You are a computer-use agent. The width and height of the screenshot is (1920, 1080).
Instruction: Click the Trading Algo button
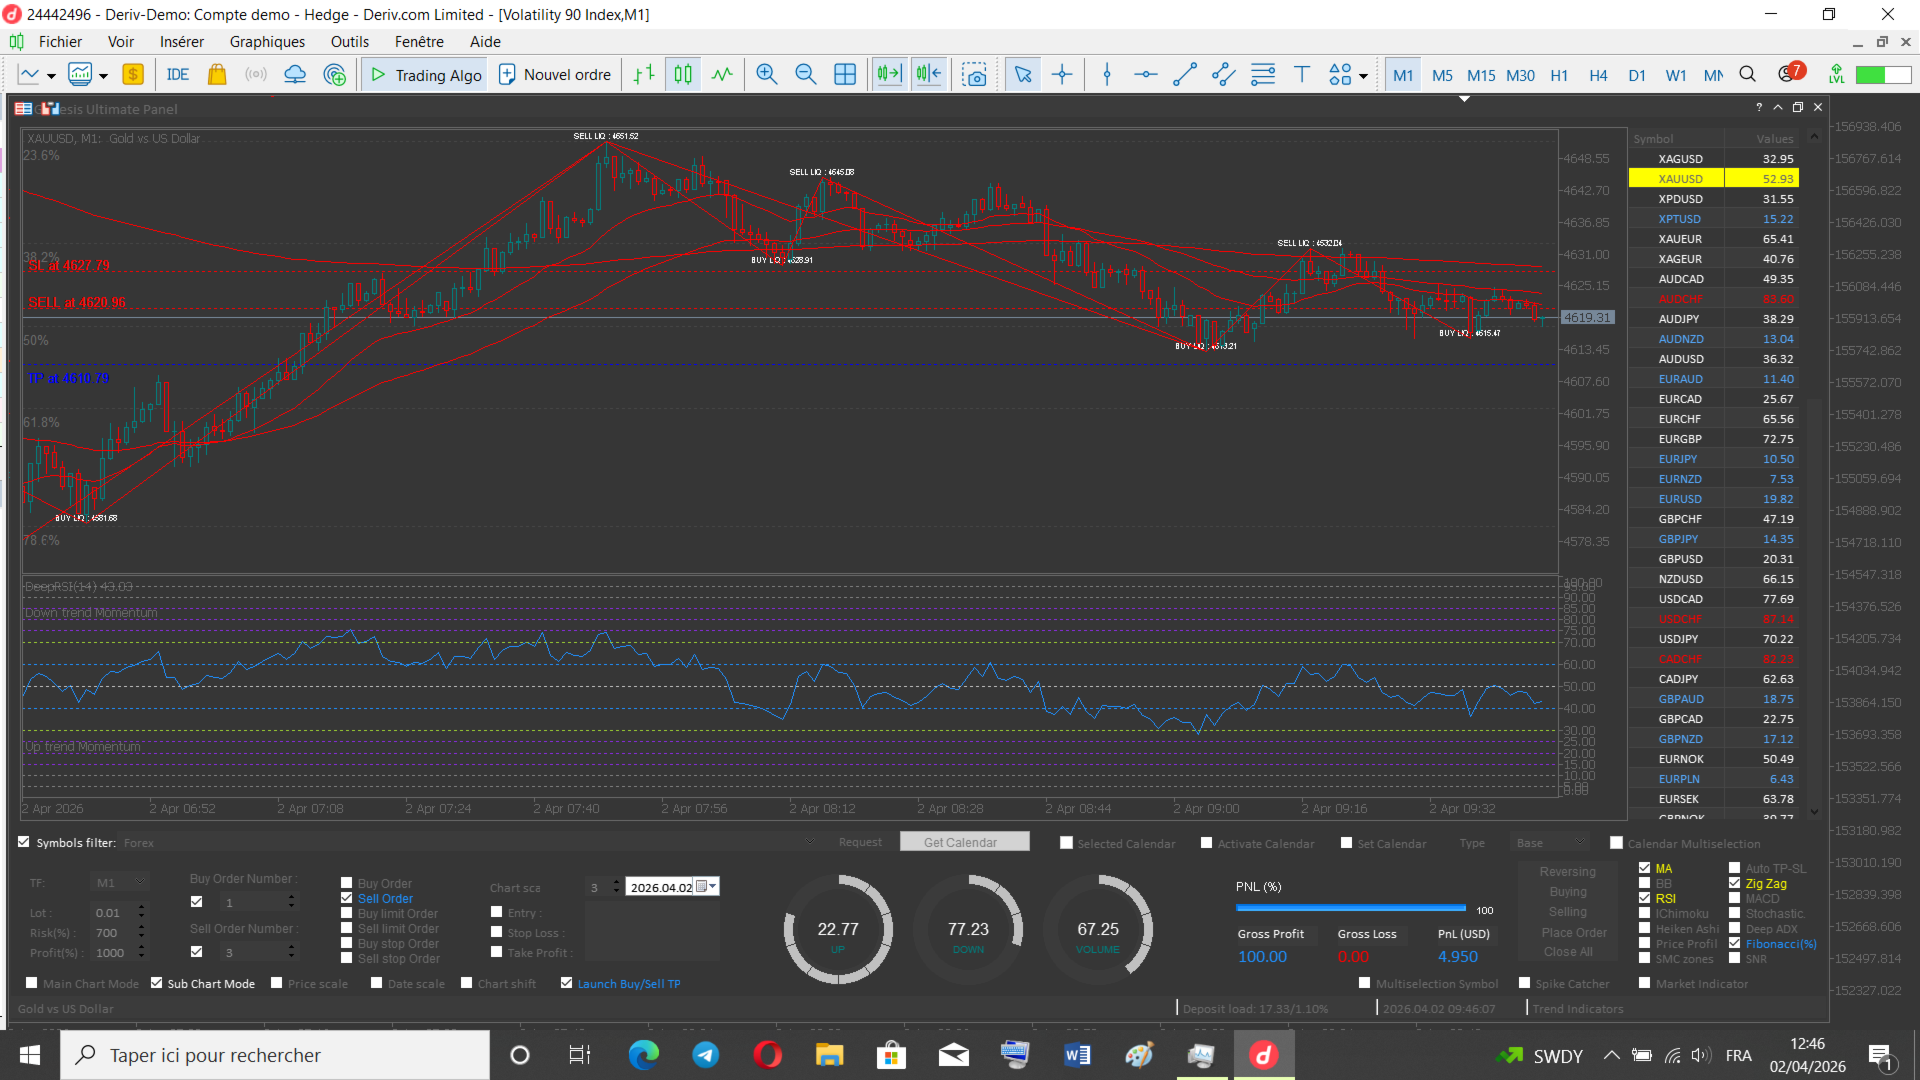click(425, 75)
